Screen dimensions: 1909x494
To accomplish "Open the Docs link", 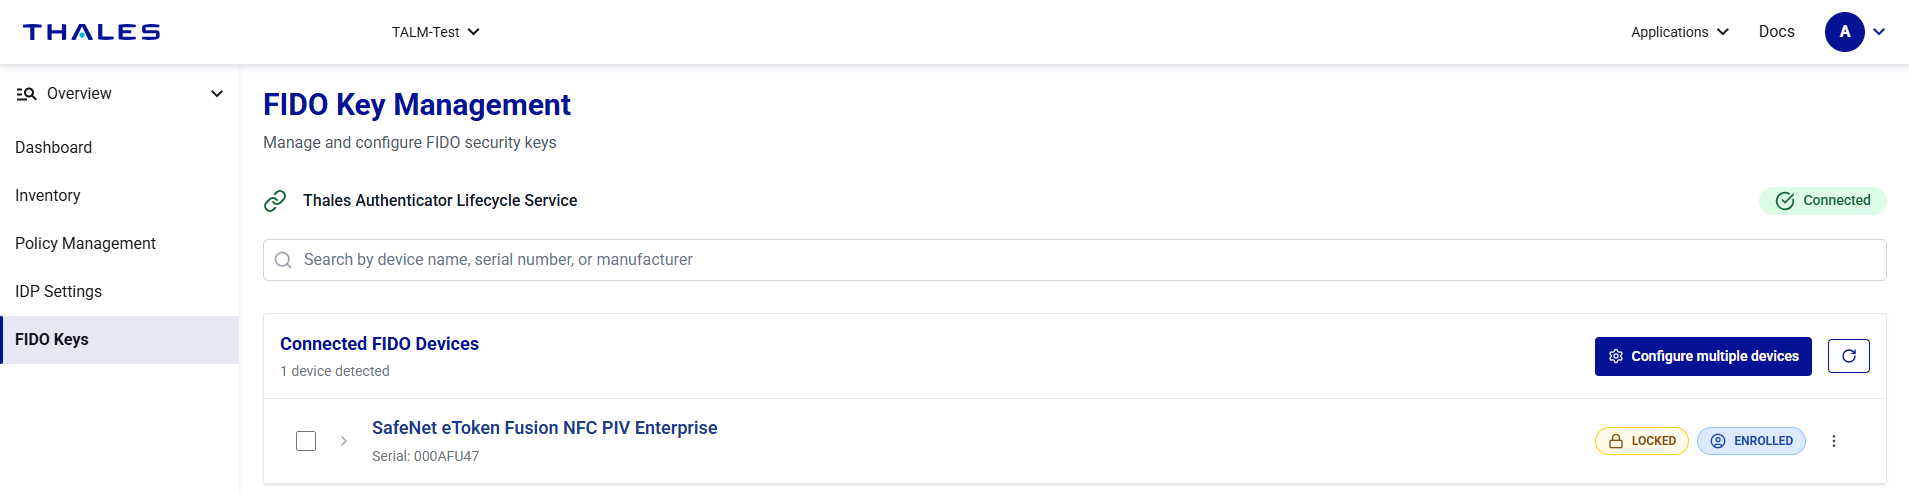I will pyautogui.click(x=1776, y=32).
